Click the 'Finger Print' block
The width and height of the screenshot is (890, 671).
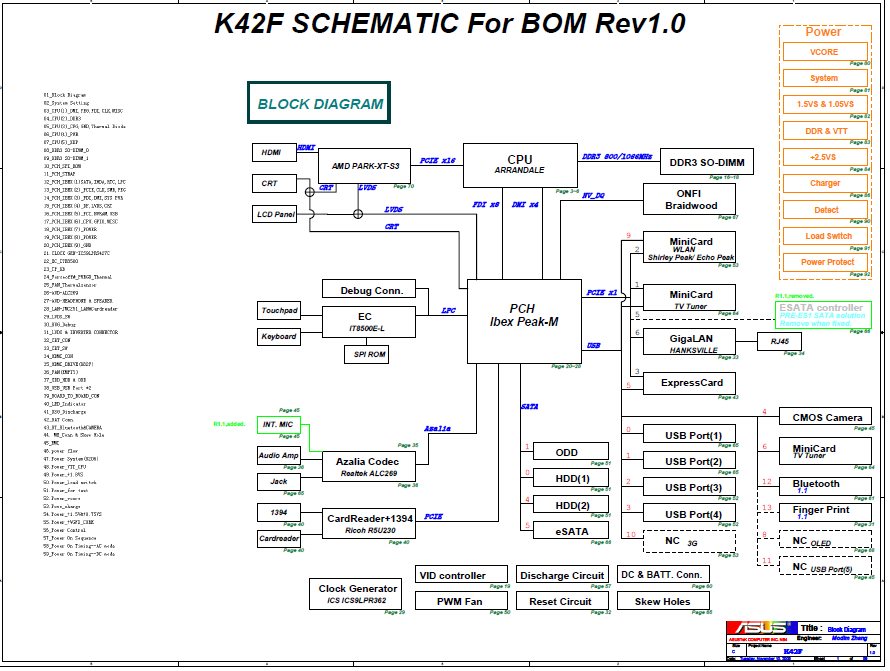(x=825, y=513)
